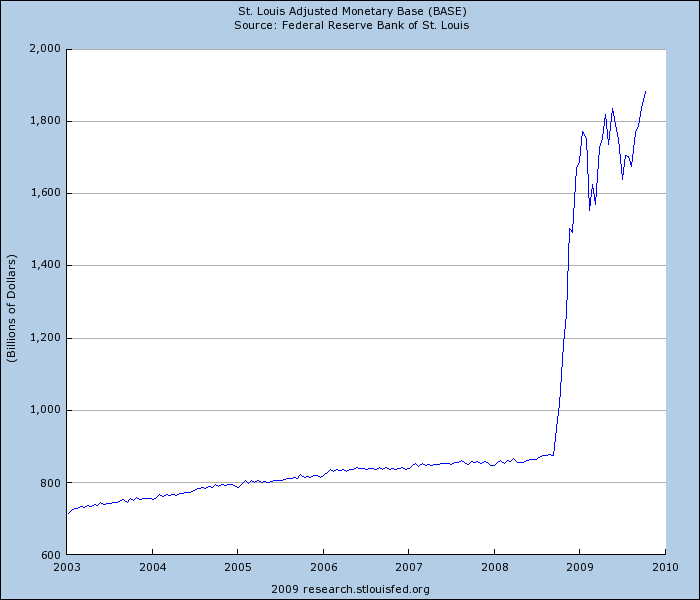Click the x-axis year label '2004'
Image resolution: width=700 pixels, height=600 pixels.
[x=152, y=567]
